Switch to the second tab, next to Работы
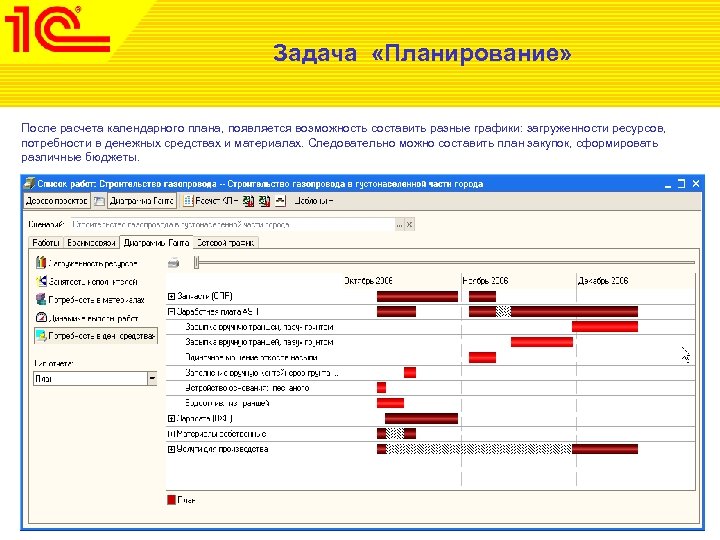The image size is (720, 540). [x=91, y=242]
